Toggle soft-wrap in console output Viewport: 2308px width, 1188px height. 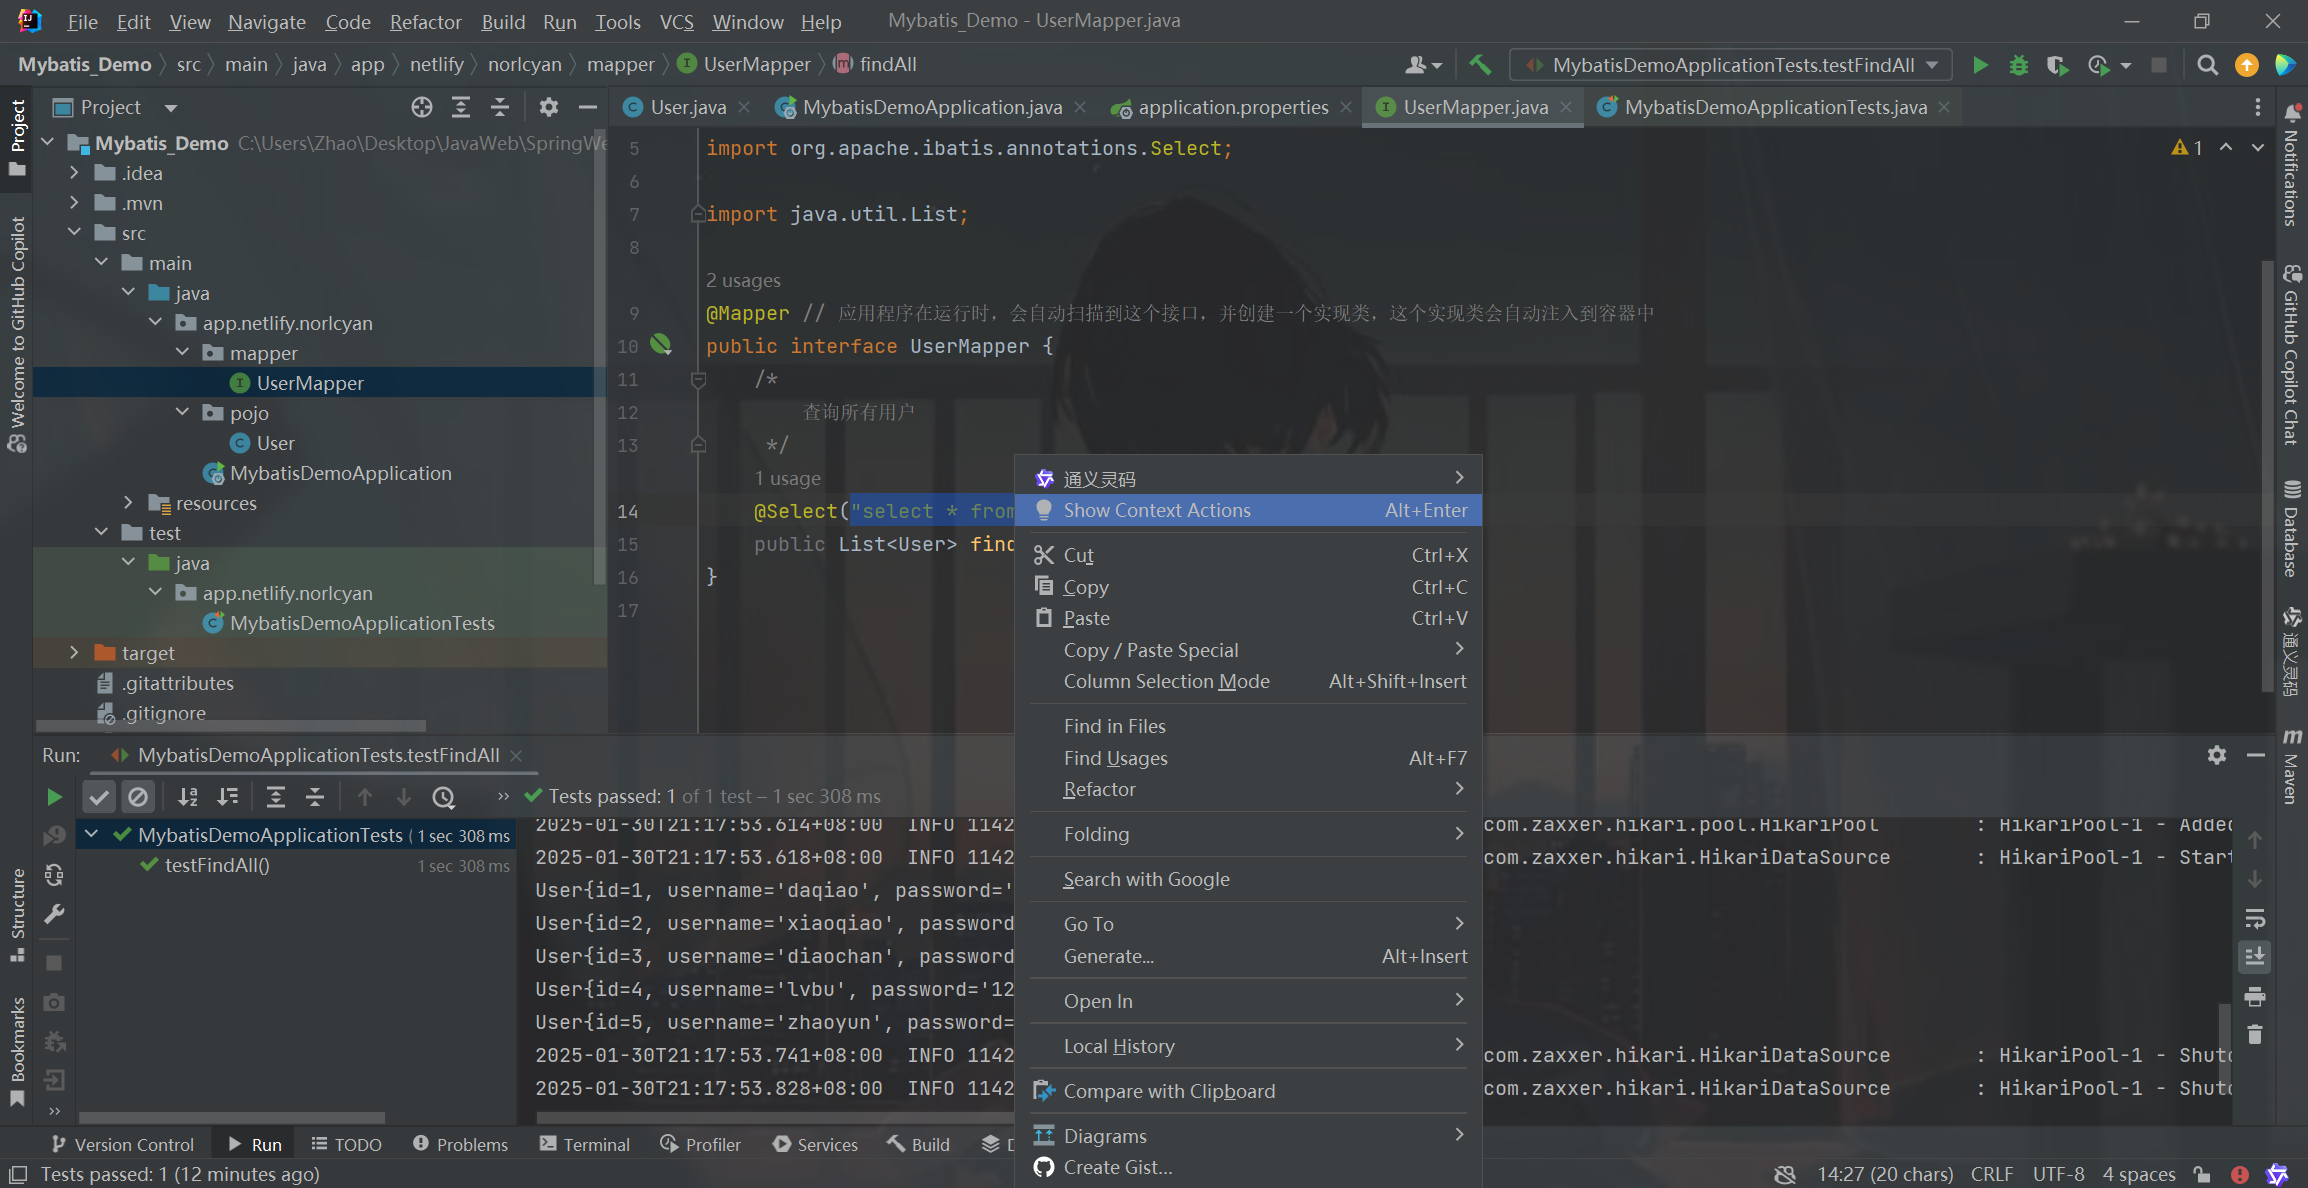(x=2254, y=918)
